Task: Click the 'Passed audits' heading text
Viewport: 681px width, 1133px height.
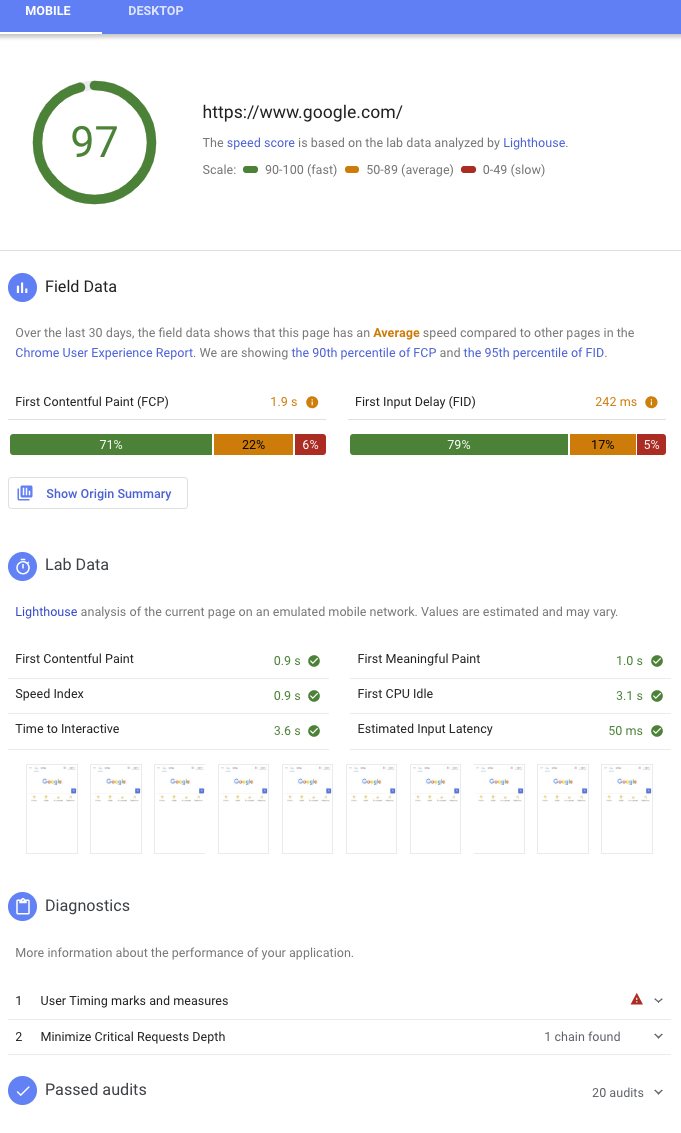Action: click(95, 1090)
